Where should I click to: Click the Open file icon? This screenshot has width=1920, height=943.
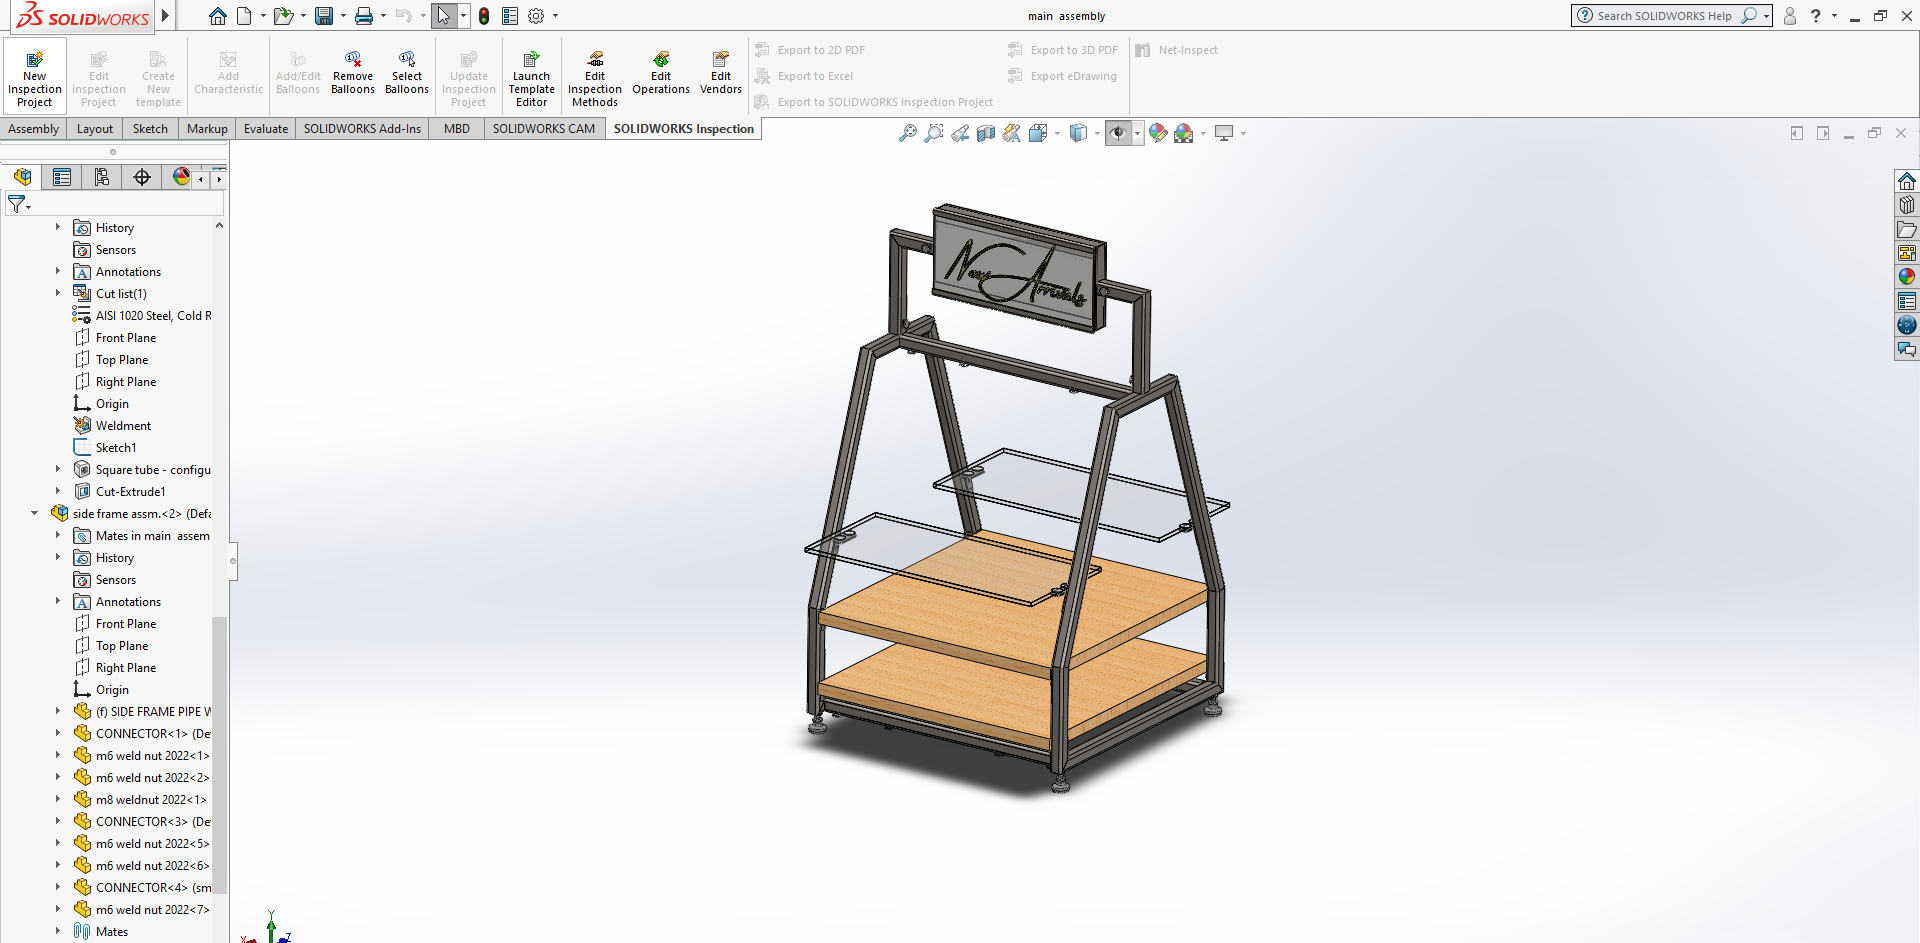tap(284, 16)
